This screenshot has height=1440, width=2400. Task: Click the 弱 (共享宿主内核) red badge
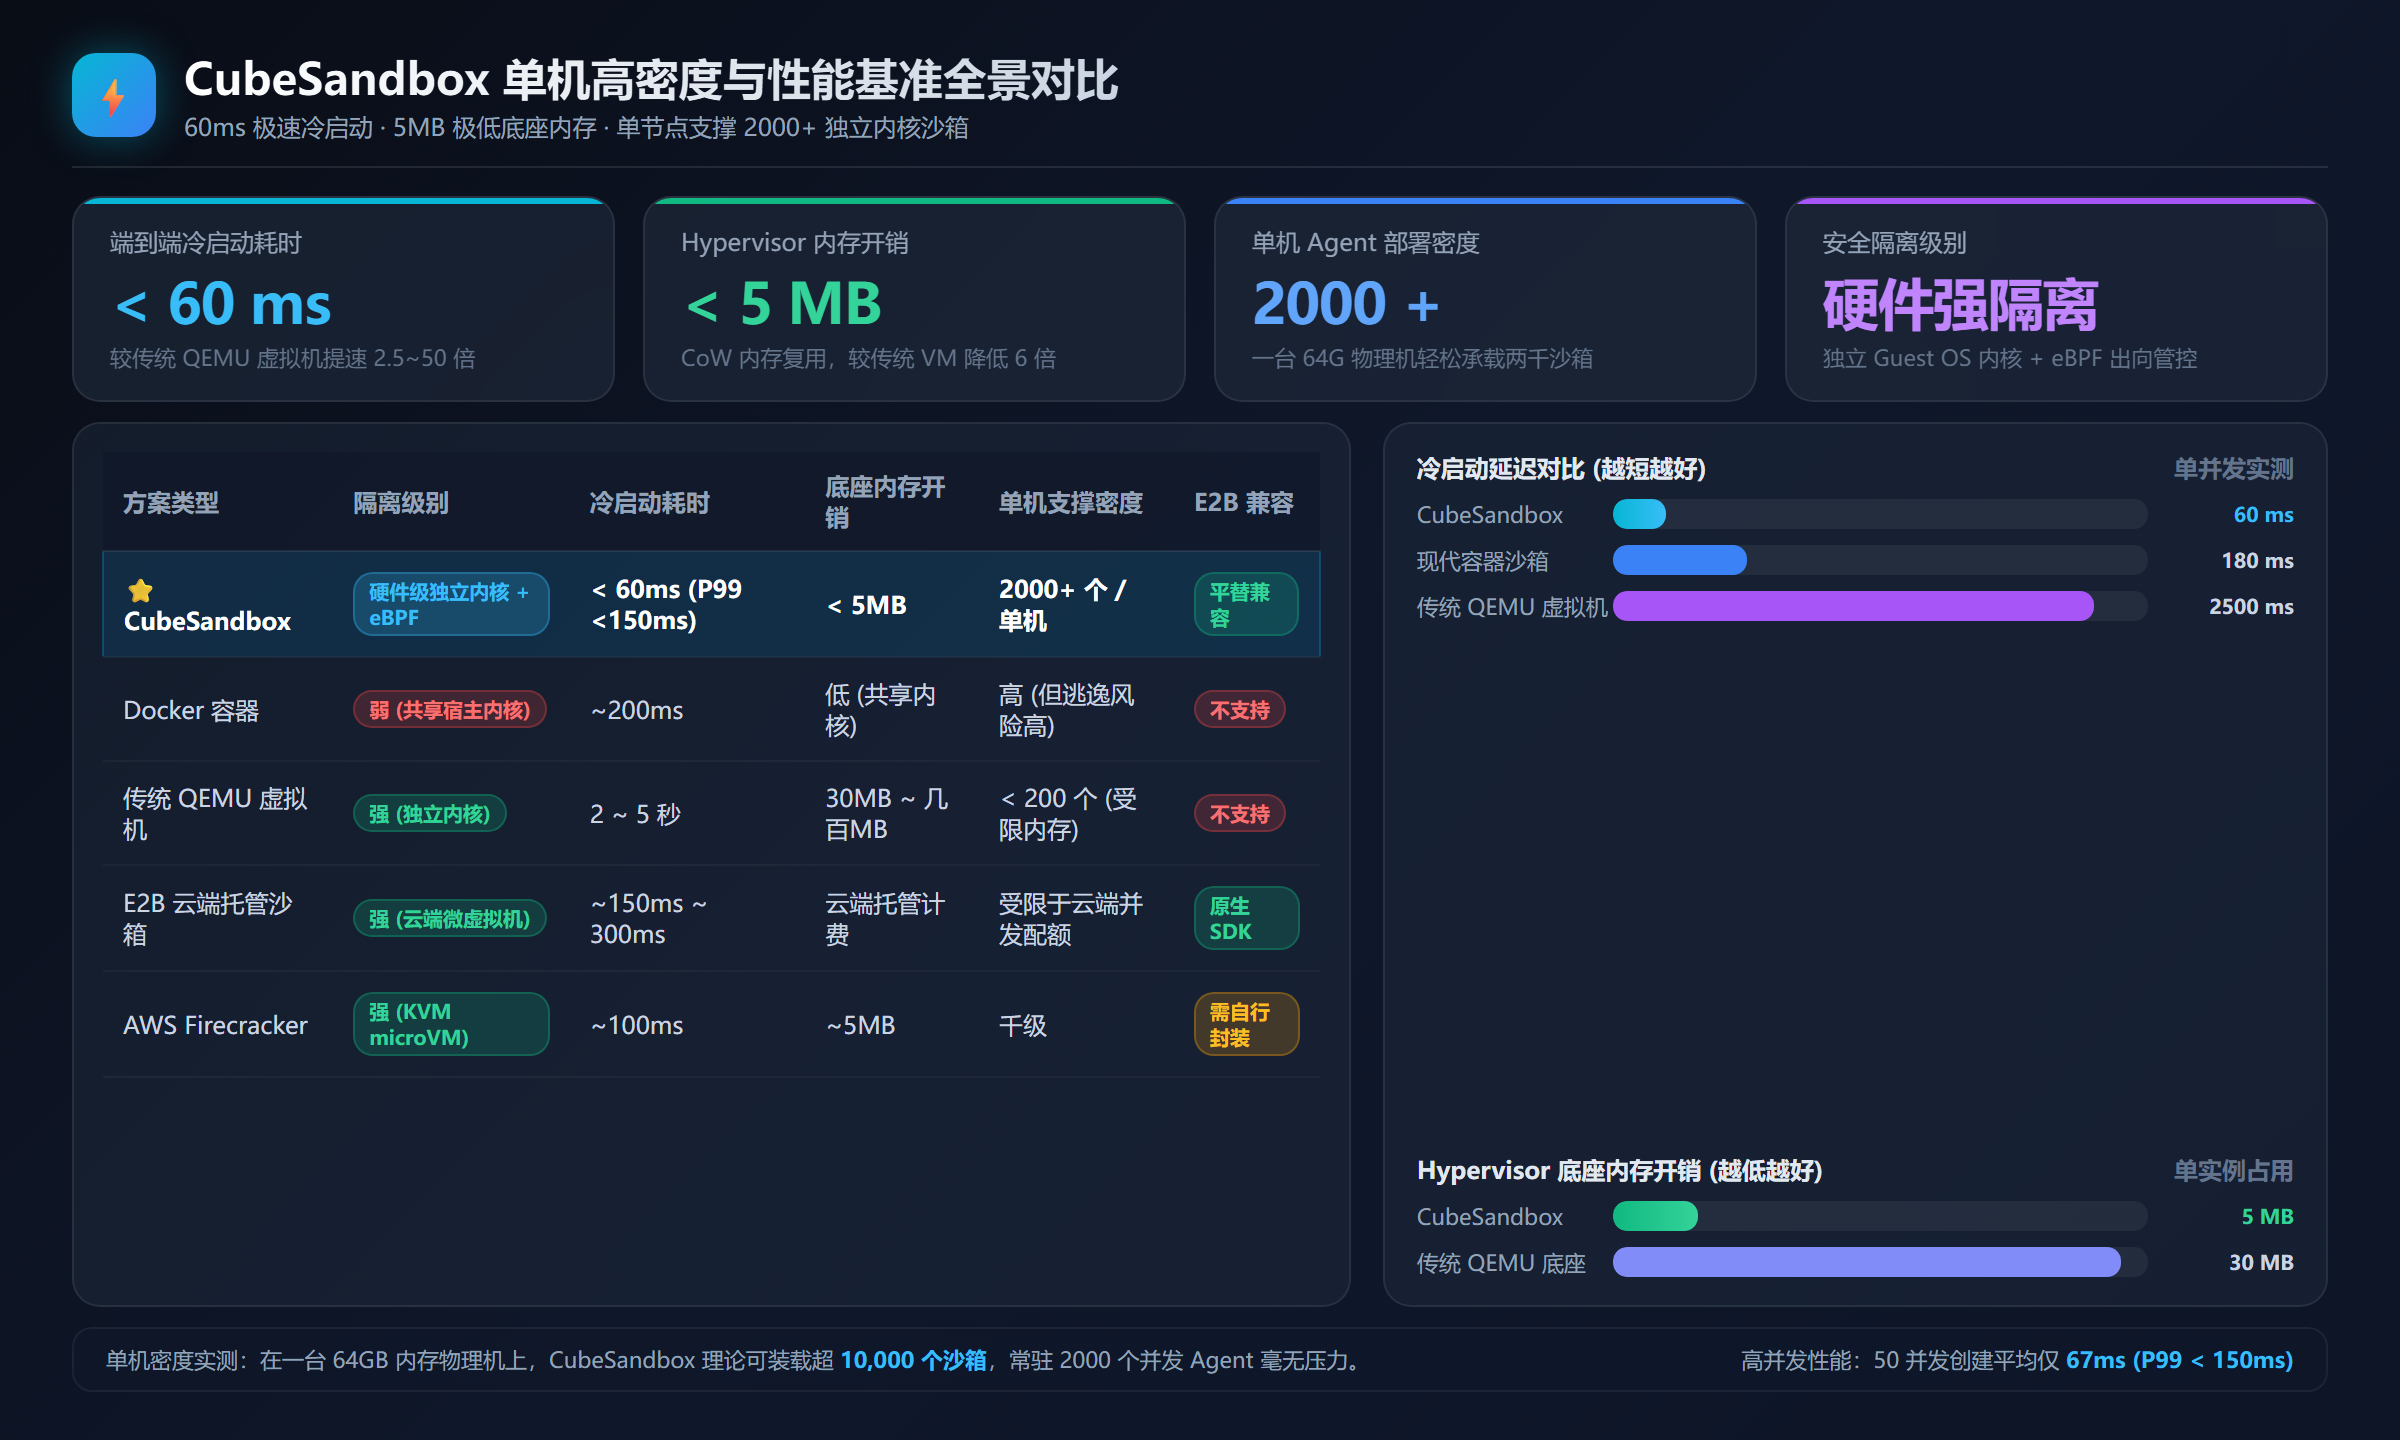coord(450,710)
